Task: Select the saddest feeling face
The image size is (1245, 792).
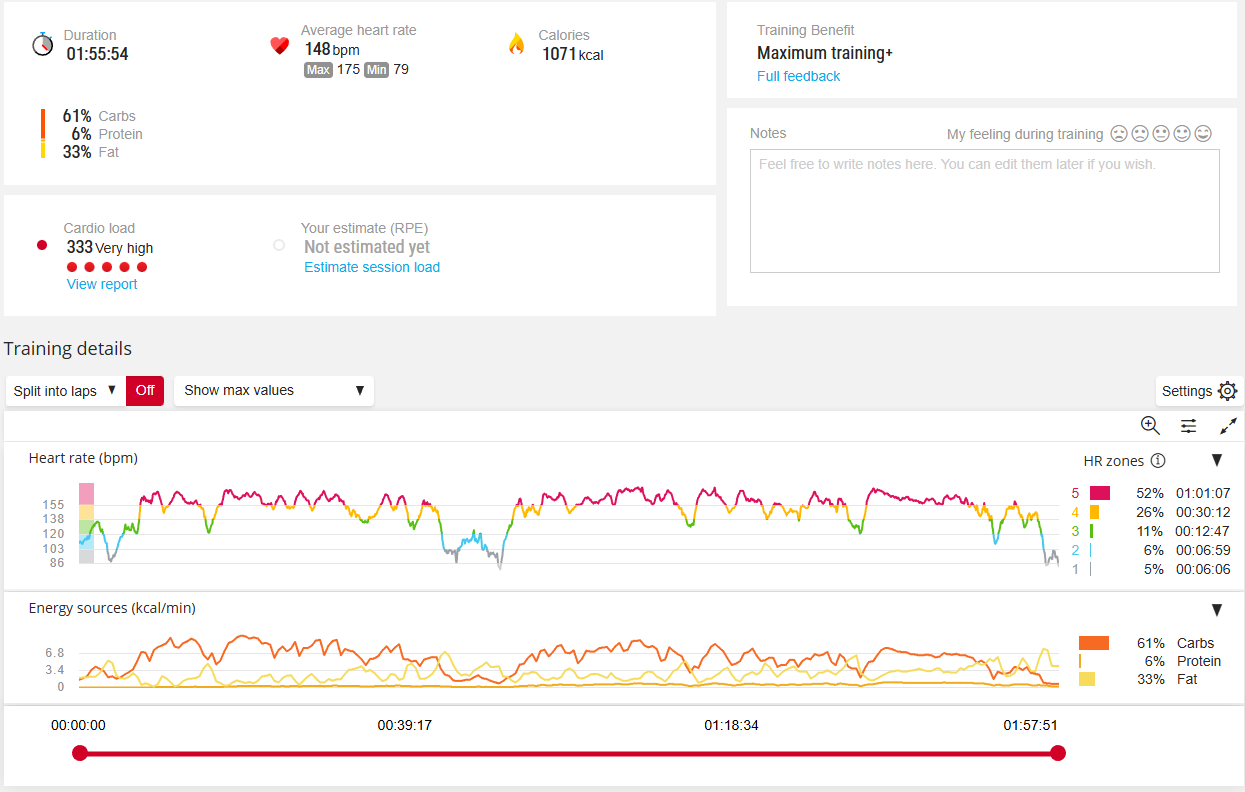Action: [x=1119, y=133]
